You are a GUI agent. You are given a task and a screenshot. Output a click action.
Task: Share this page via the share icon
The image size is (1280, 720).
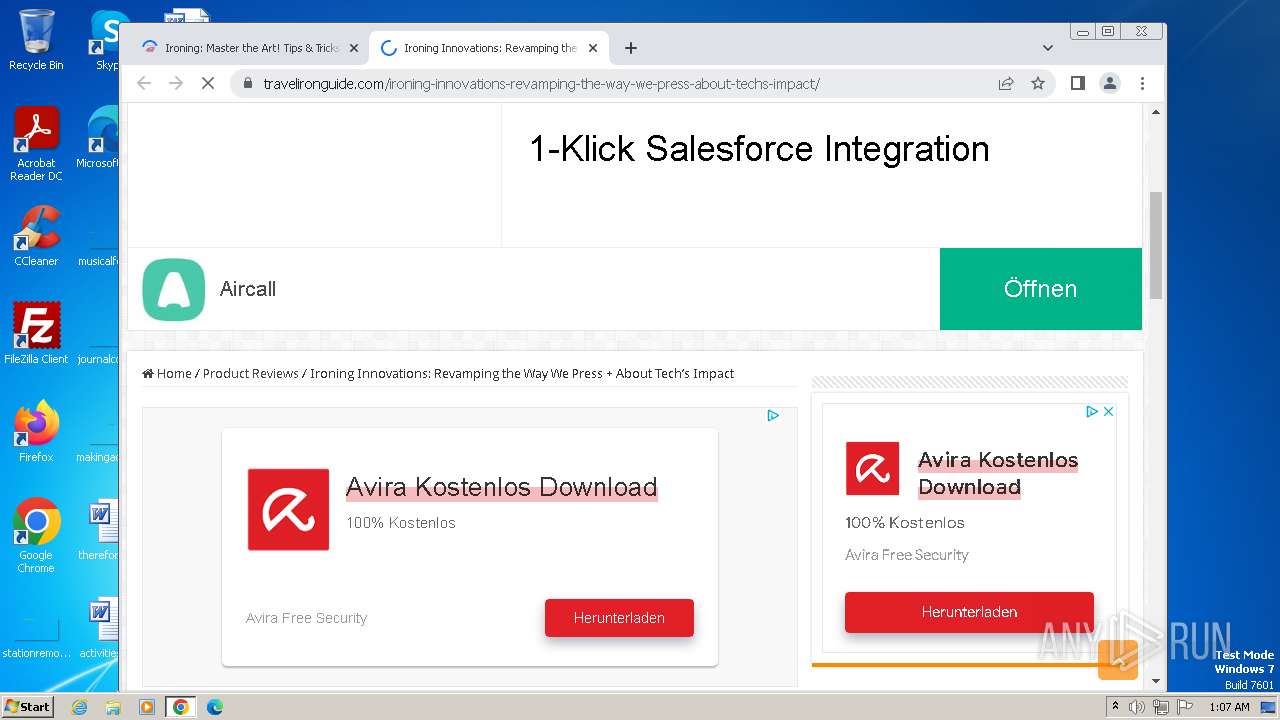[1006, 84]
